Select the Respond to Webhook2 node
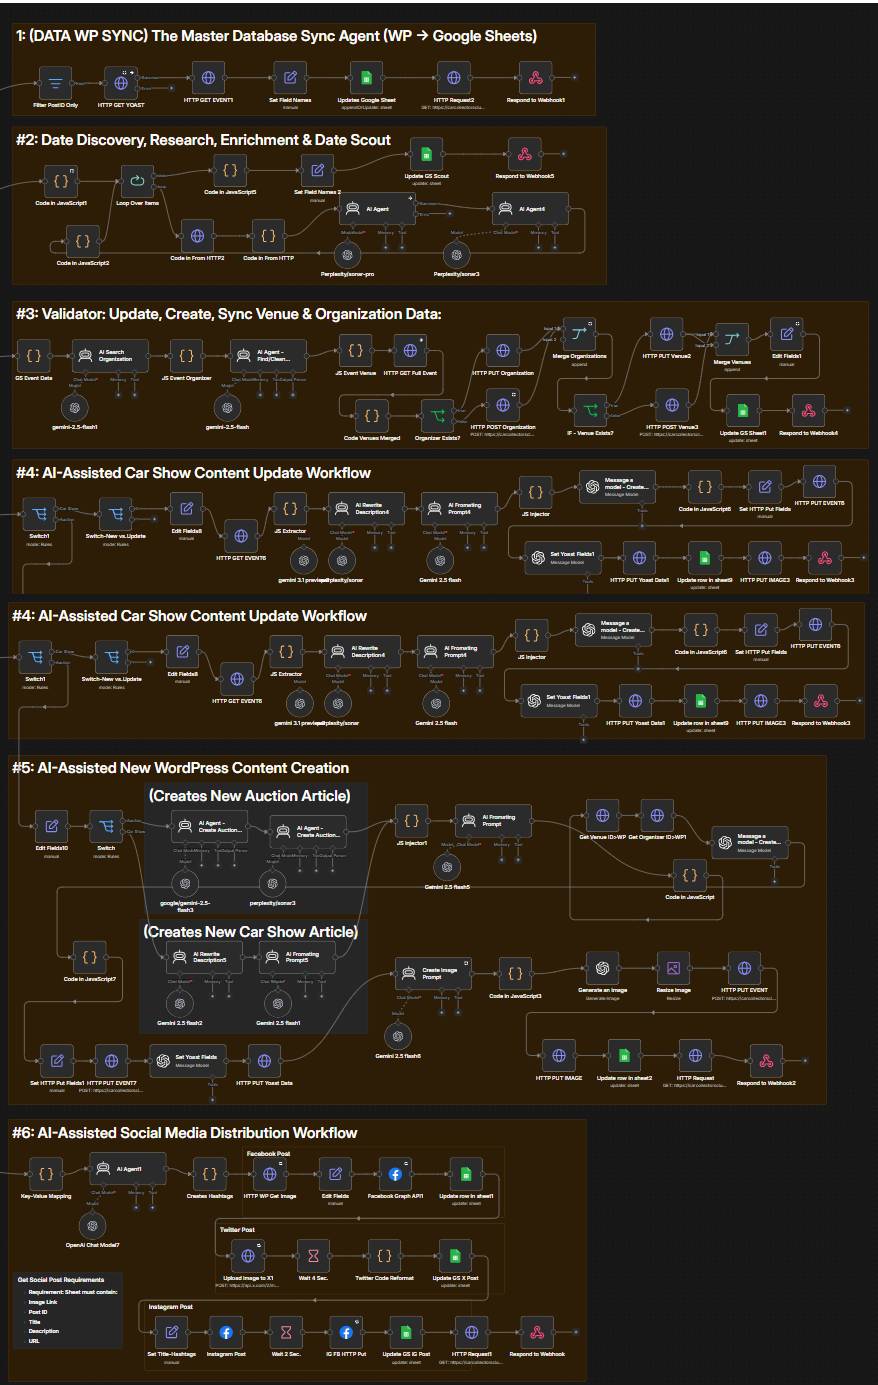 point(765,1061)
